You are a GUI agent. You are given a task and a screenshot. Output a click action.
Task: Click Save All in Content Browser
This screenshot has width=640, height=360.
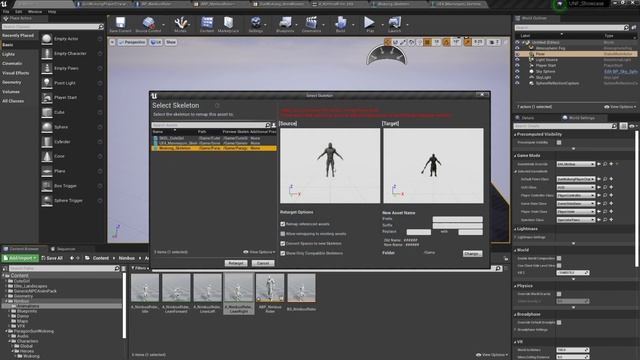52,258
